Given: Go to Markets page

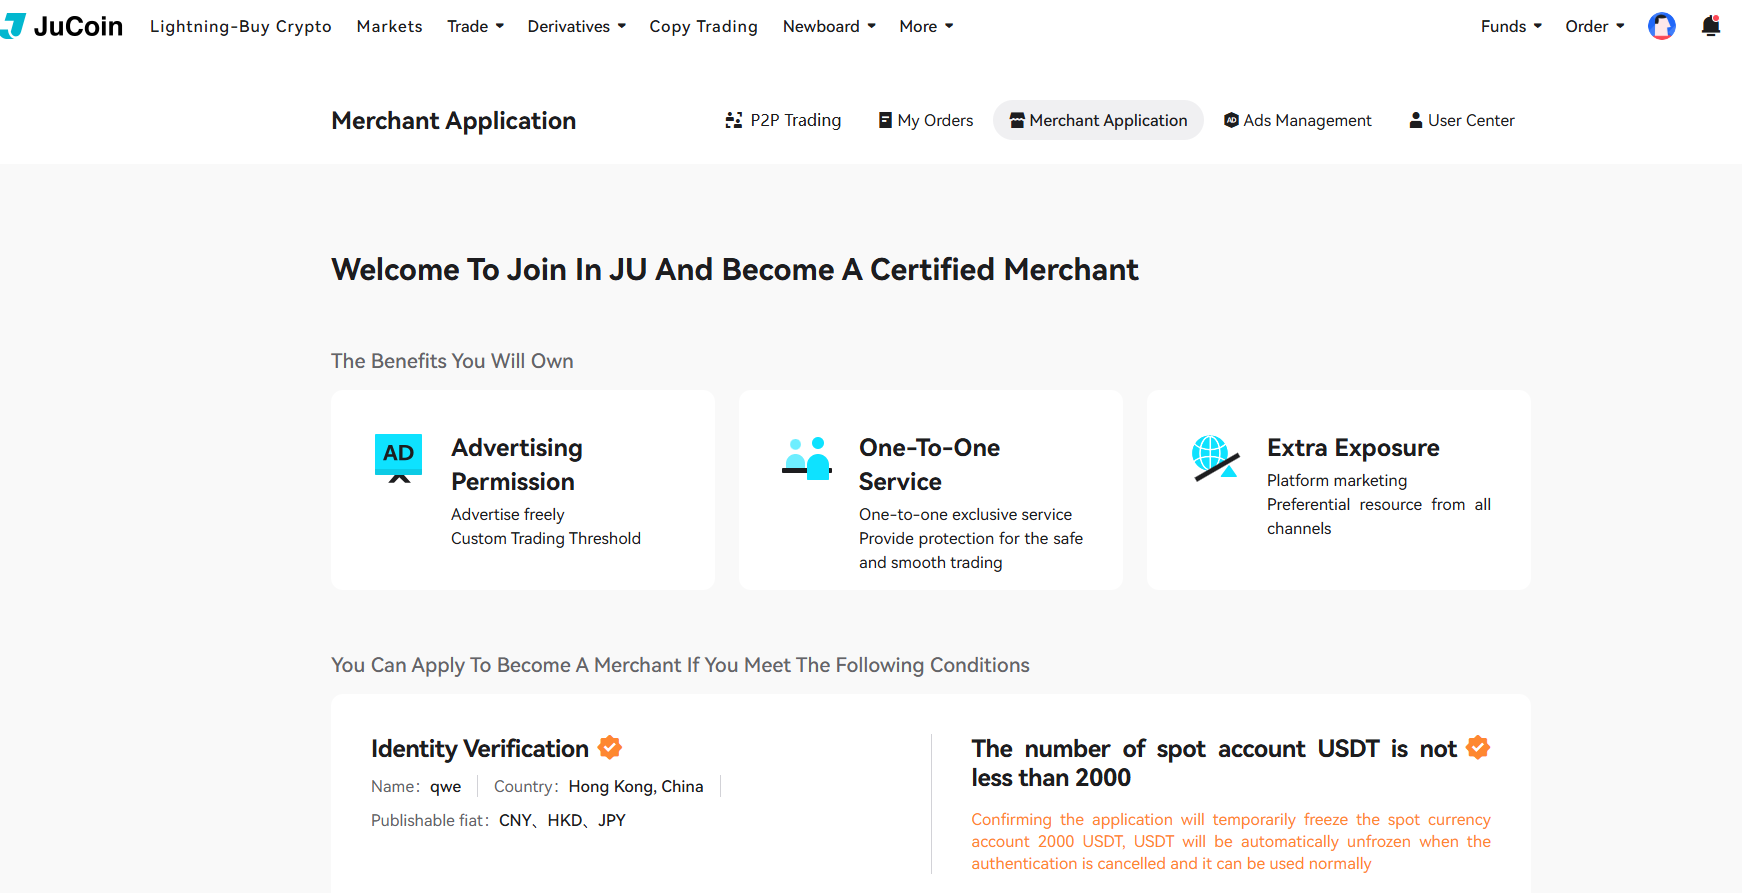Looking at the screenshot, I should point(389,26).
